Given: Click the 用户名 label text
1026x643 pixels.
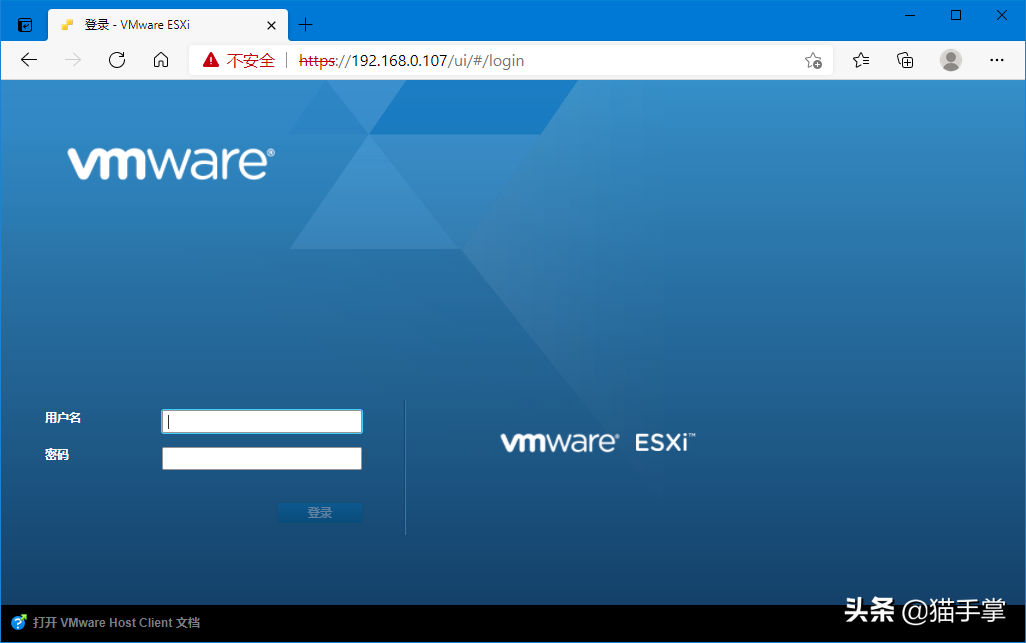Looking at the screenshot, I should (x=63, y=418).
